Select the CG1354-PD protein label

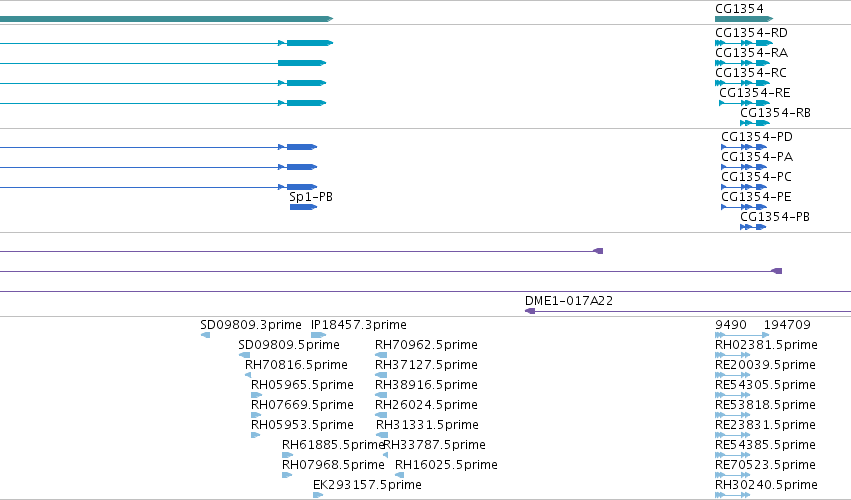pos(757,137)
